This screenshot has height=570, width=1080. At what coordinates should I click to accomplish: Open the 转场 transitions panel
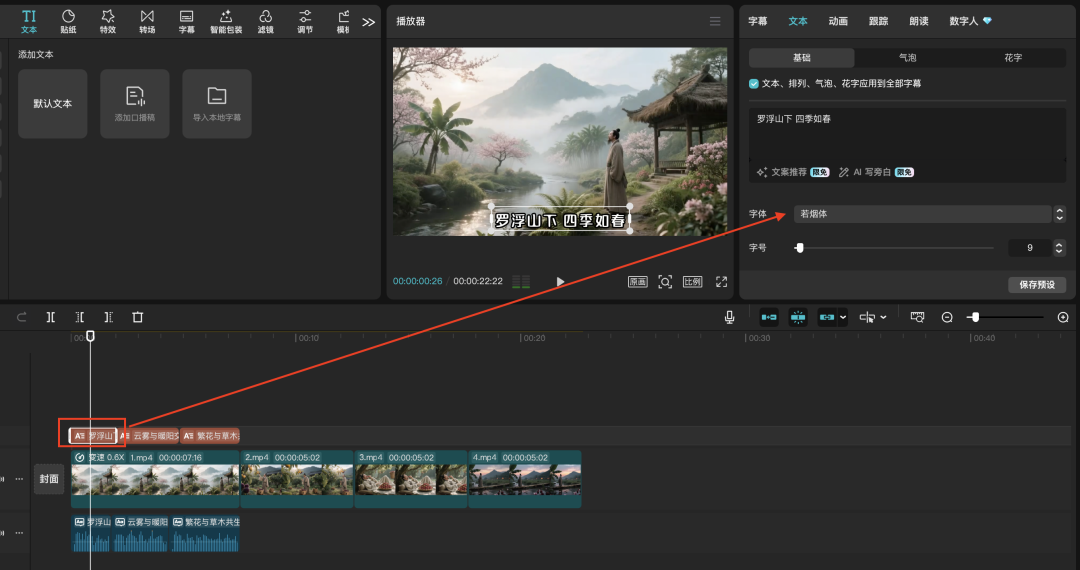tap(147, 21)
